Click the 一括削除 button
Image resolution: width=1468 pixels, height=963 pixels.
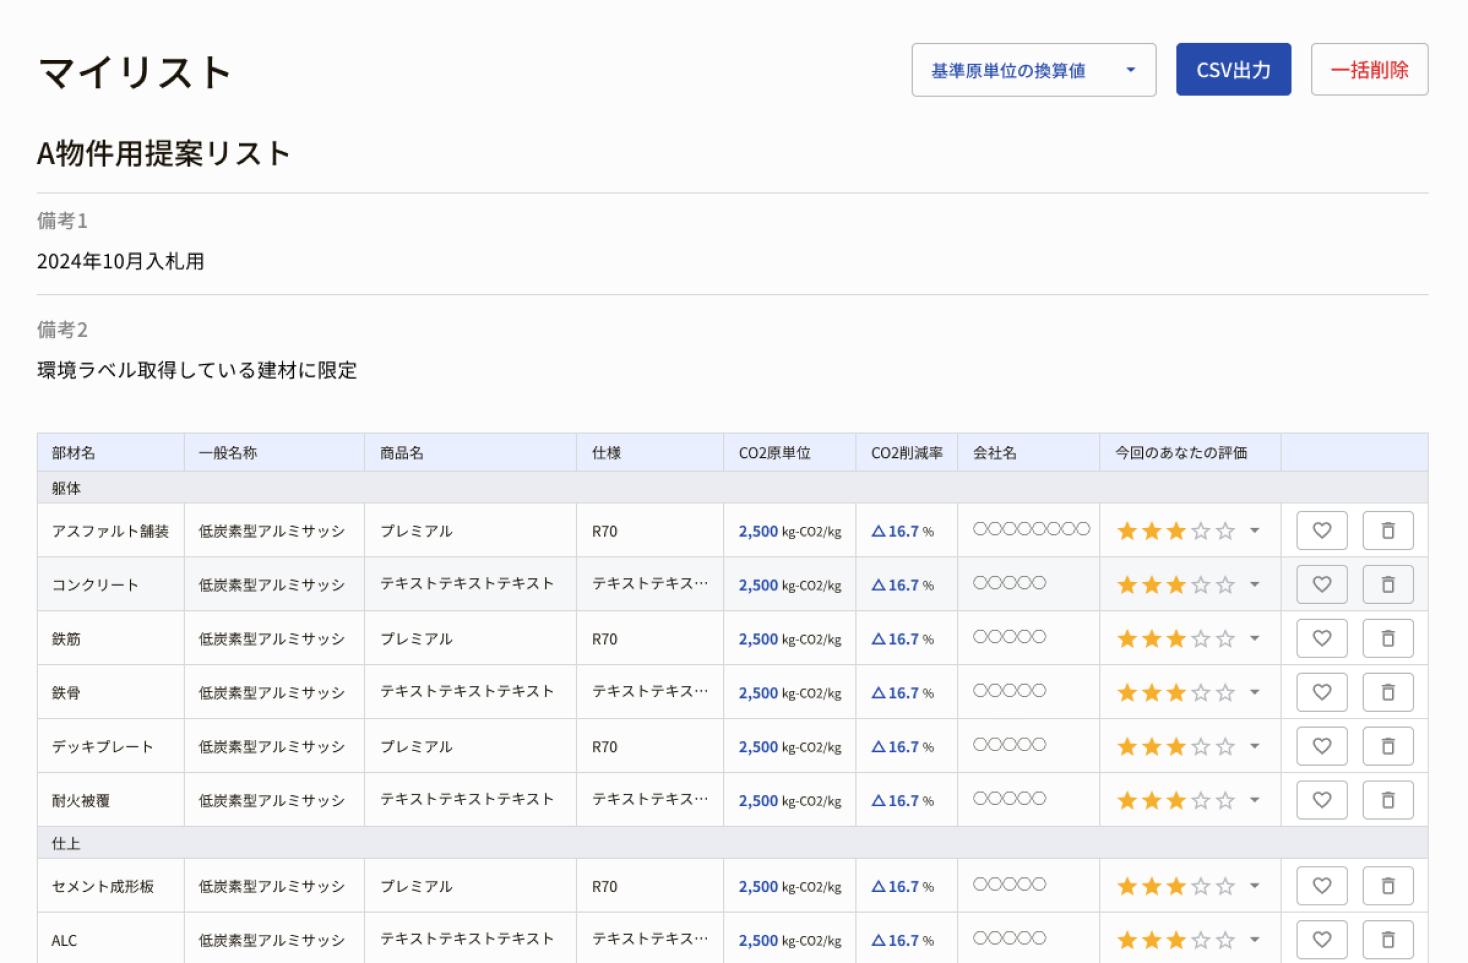click(1369, 70)
